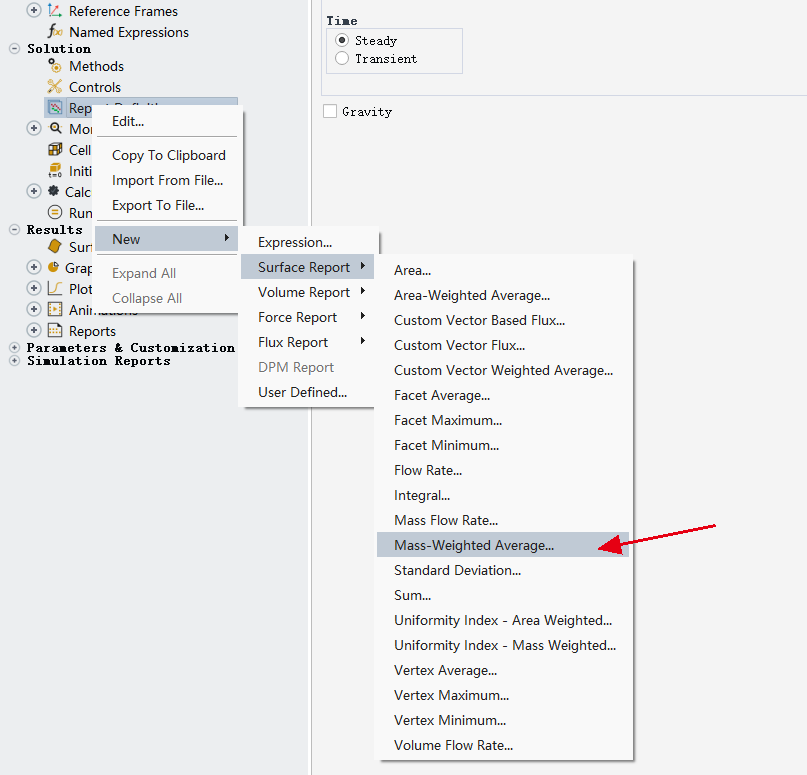Click Edit... in the context menu
Image resolution: width=807 pixels, height=775 pixels.
point(128,121)
